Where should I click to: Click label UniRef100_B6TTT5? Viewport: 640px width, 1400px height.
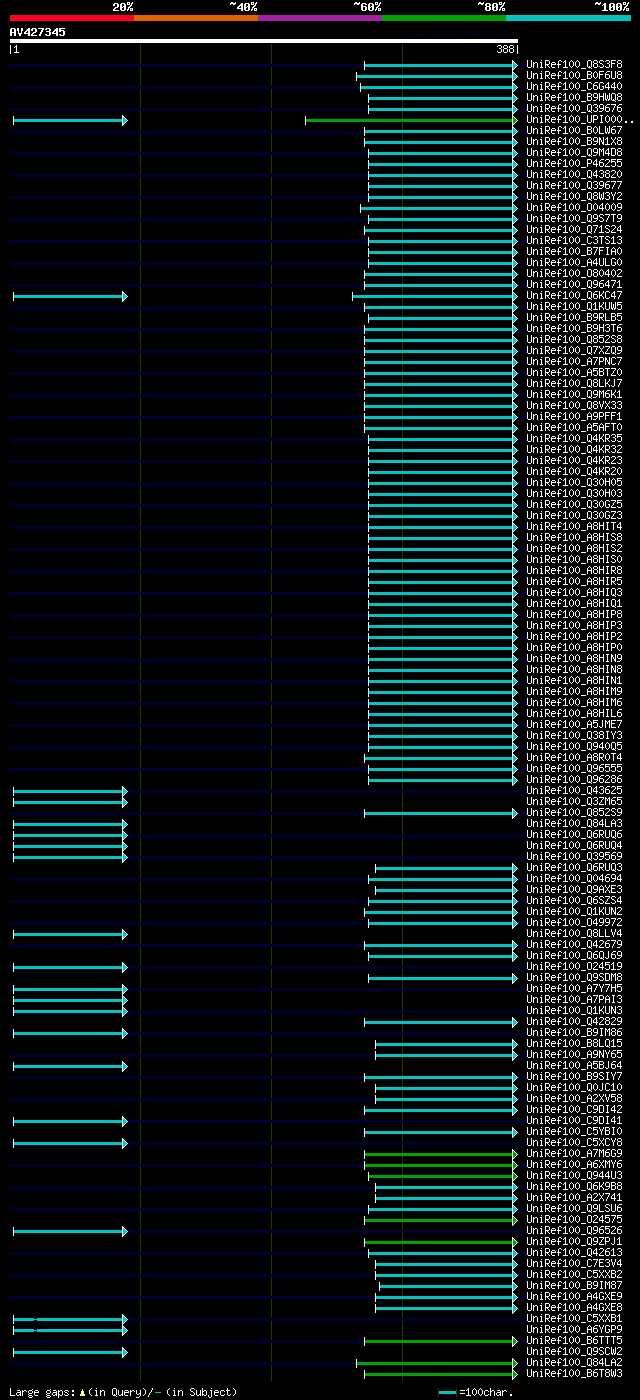coord(574,1340)
